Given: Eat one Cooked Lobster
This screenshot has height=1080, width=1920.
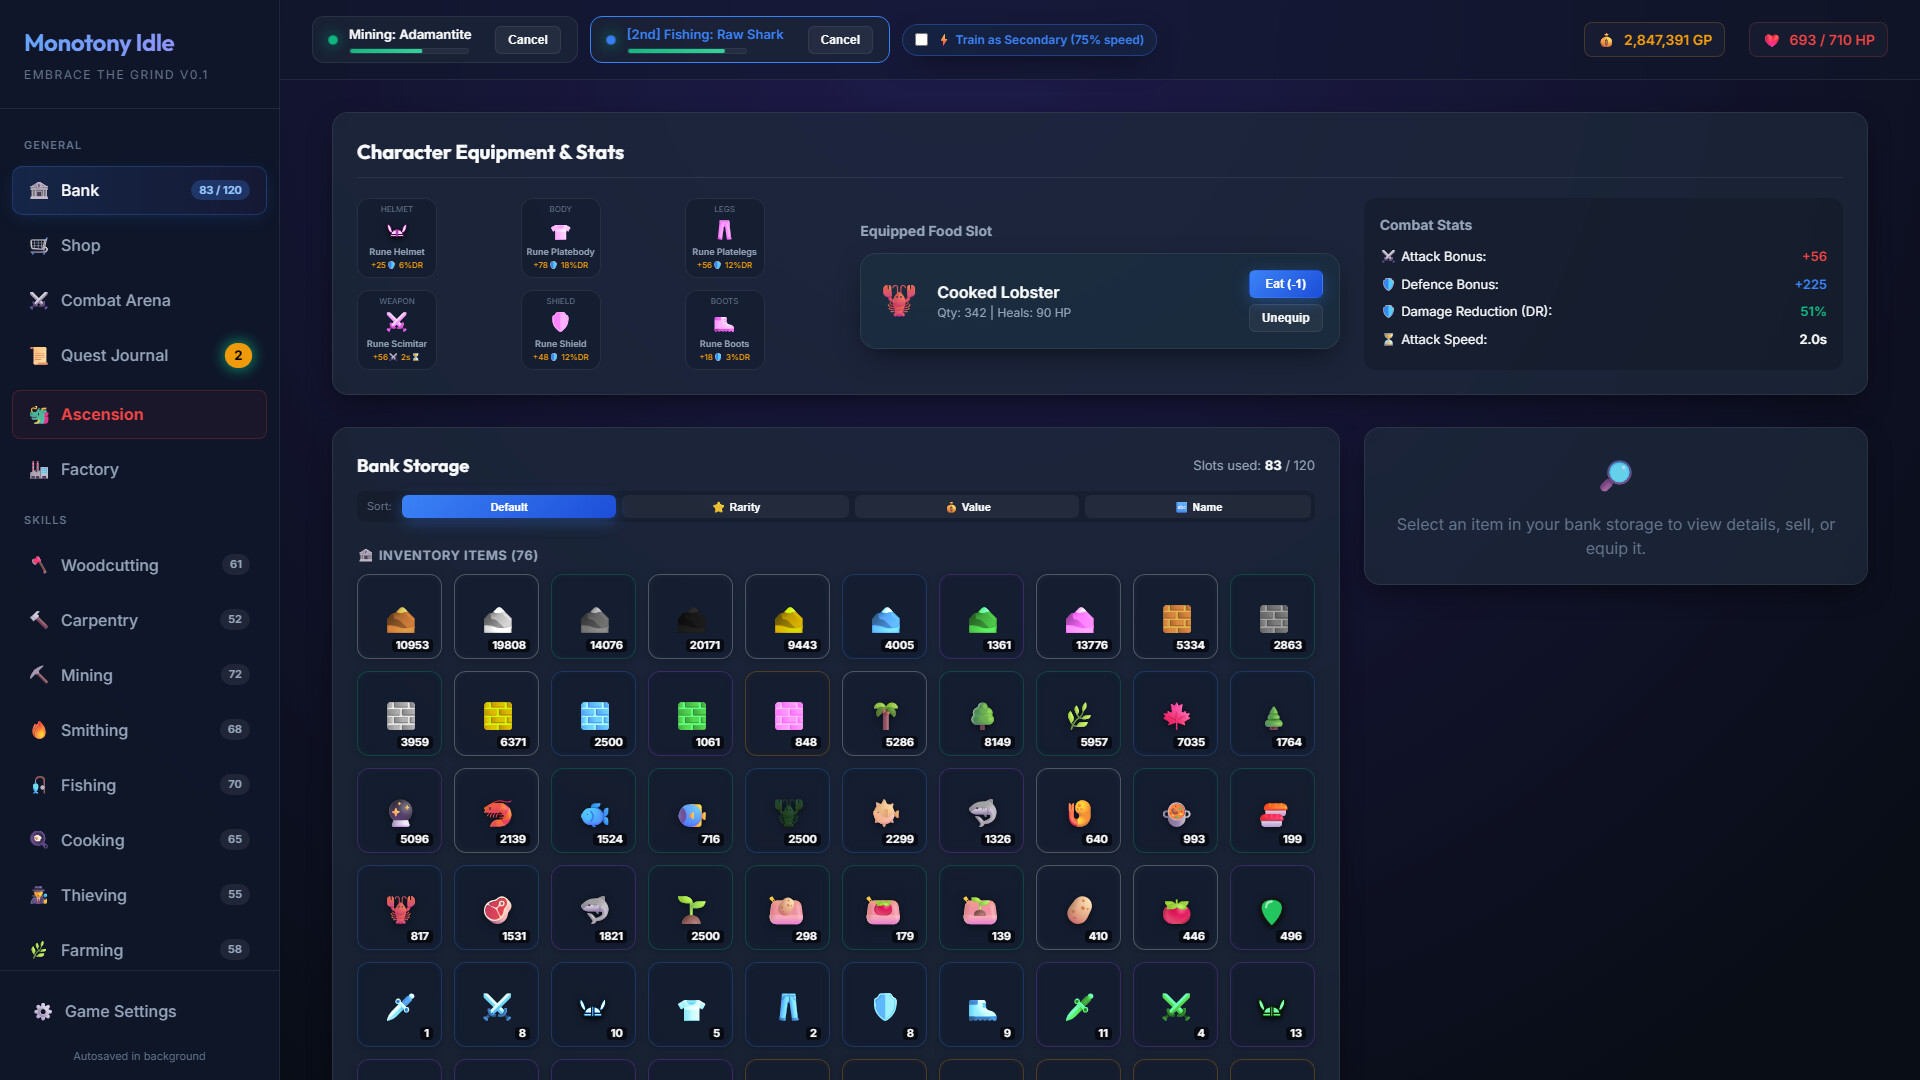Looking at the screenshot, I should (1285, 284).
